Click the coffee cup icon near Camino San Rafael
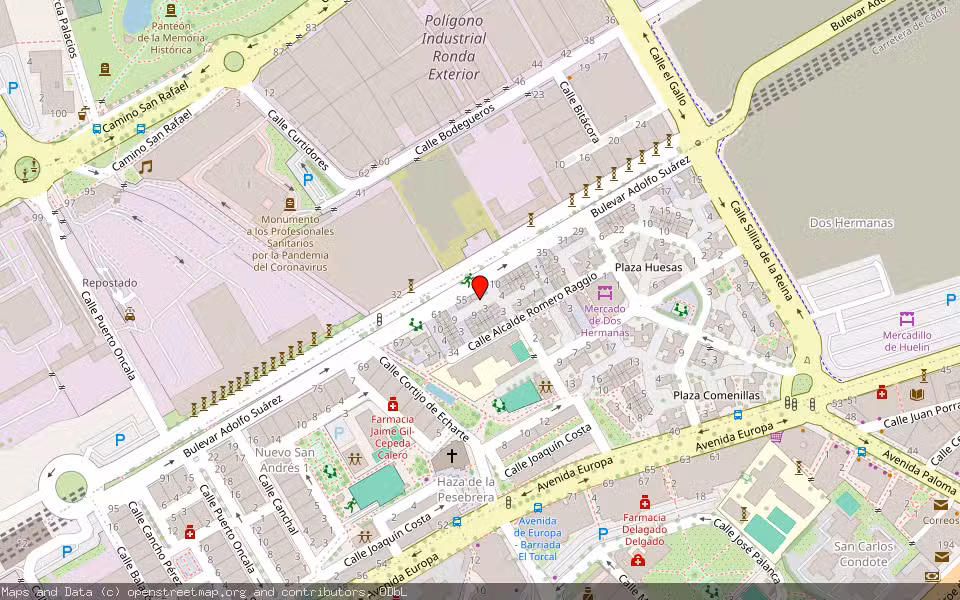 pyautogui.click(x=83, y=113)
